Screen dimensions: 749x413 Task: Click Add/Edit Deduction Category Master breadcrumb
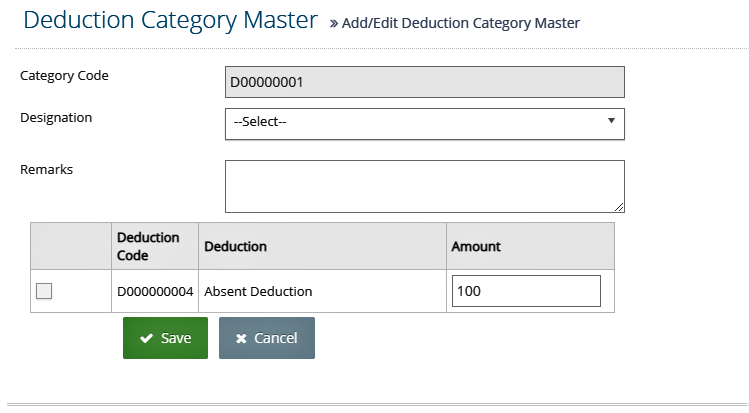(460, 23)
